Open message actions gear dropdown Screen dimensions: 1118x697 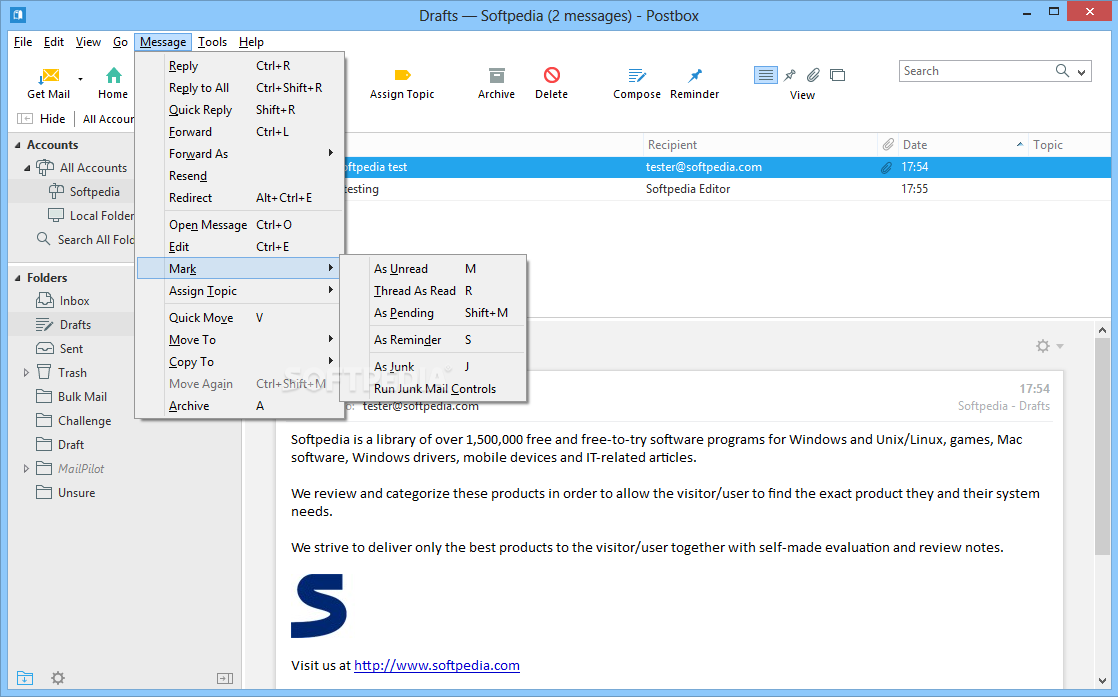[x=1050, y=346]
